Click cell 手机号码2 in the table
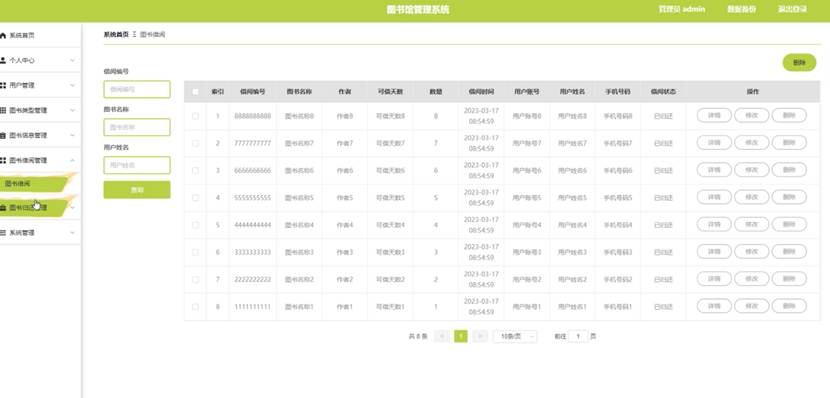 (618, 279)
